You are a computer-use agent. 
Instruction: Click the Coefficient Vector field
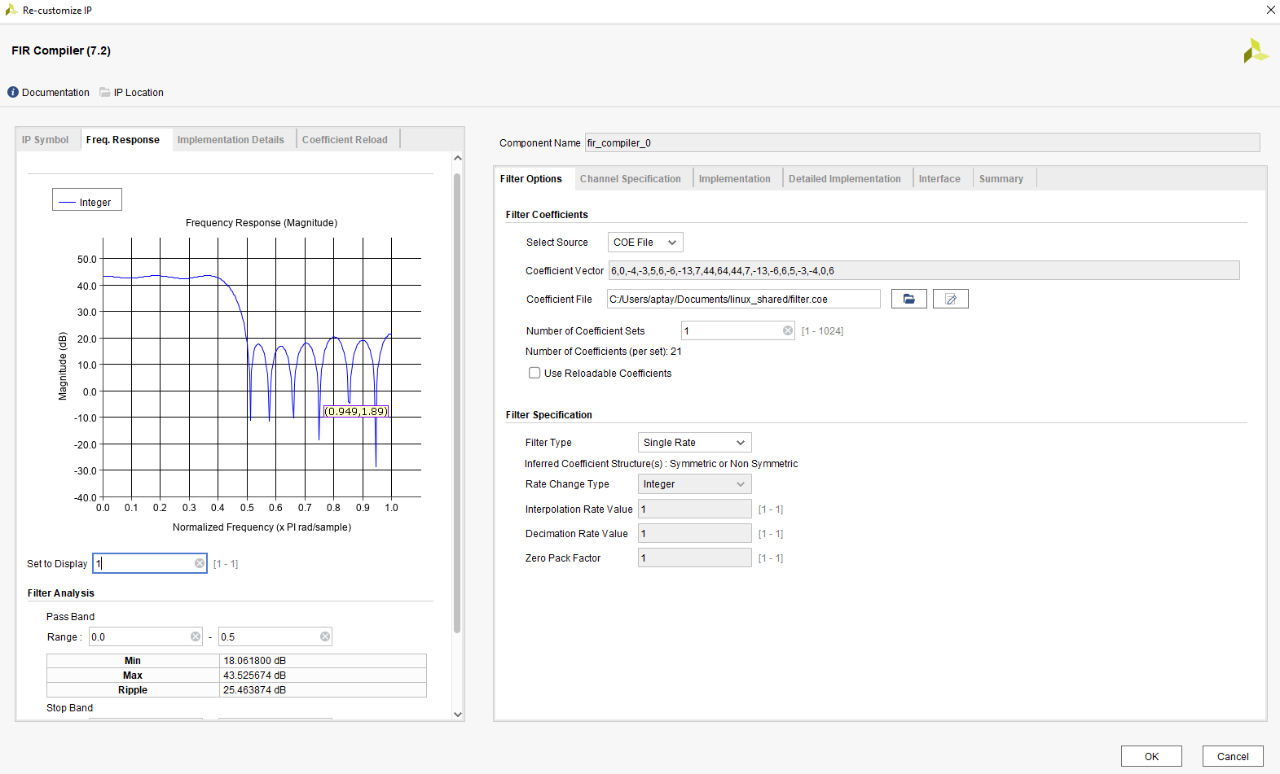[x=923, y=270]
